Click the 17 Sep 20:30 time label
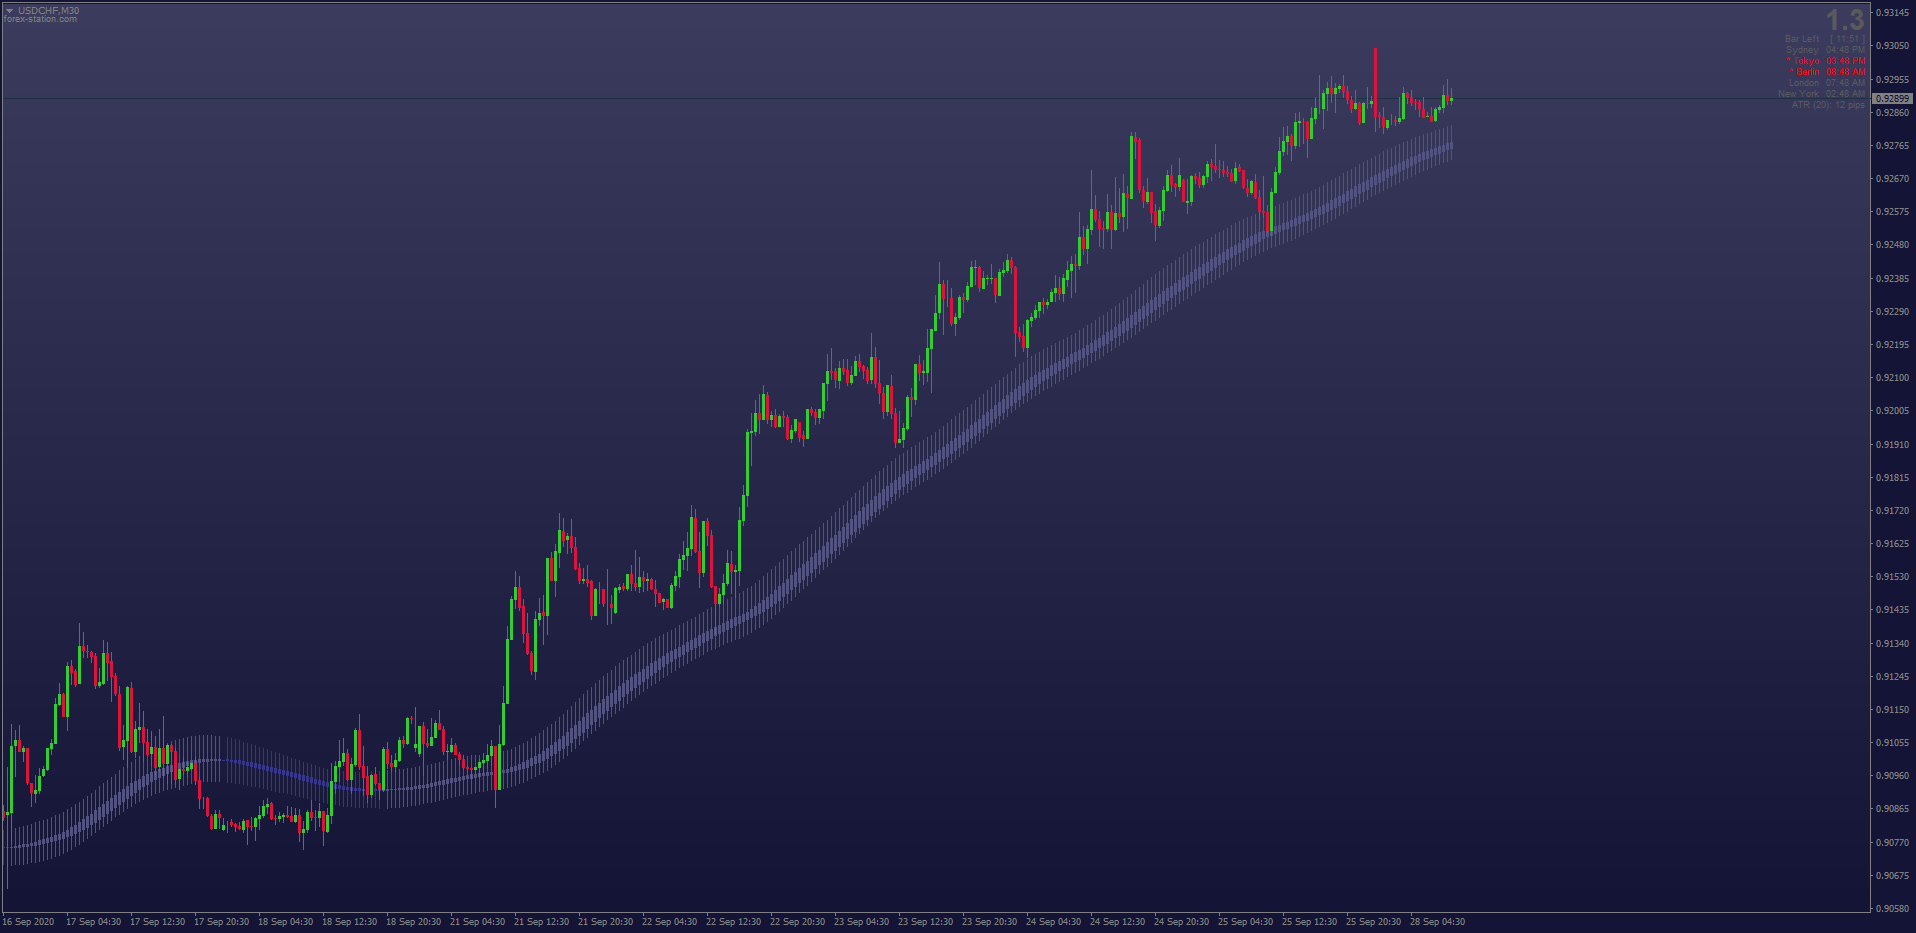Screen dimensions: 1916x933 coord(222,922)
